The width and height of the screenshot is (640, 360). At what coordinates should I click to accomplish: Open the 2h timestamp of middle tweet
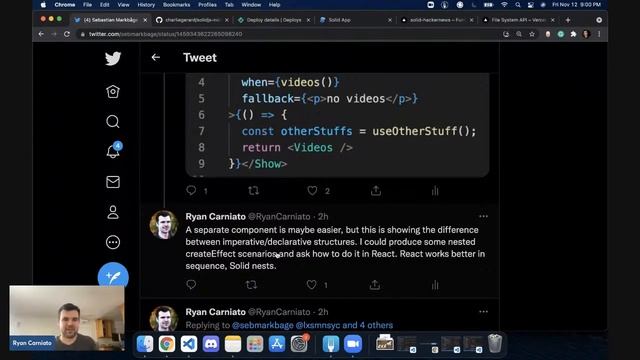[323, 217]
